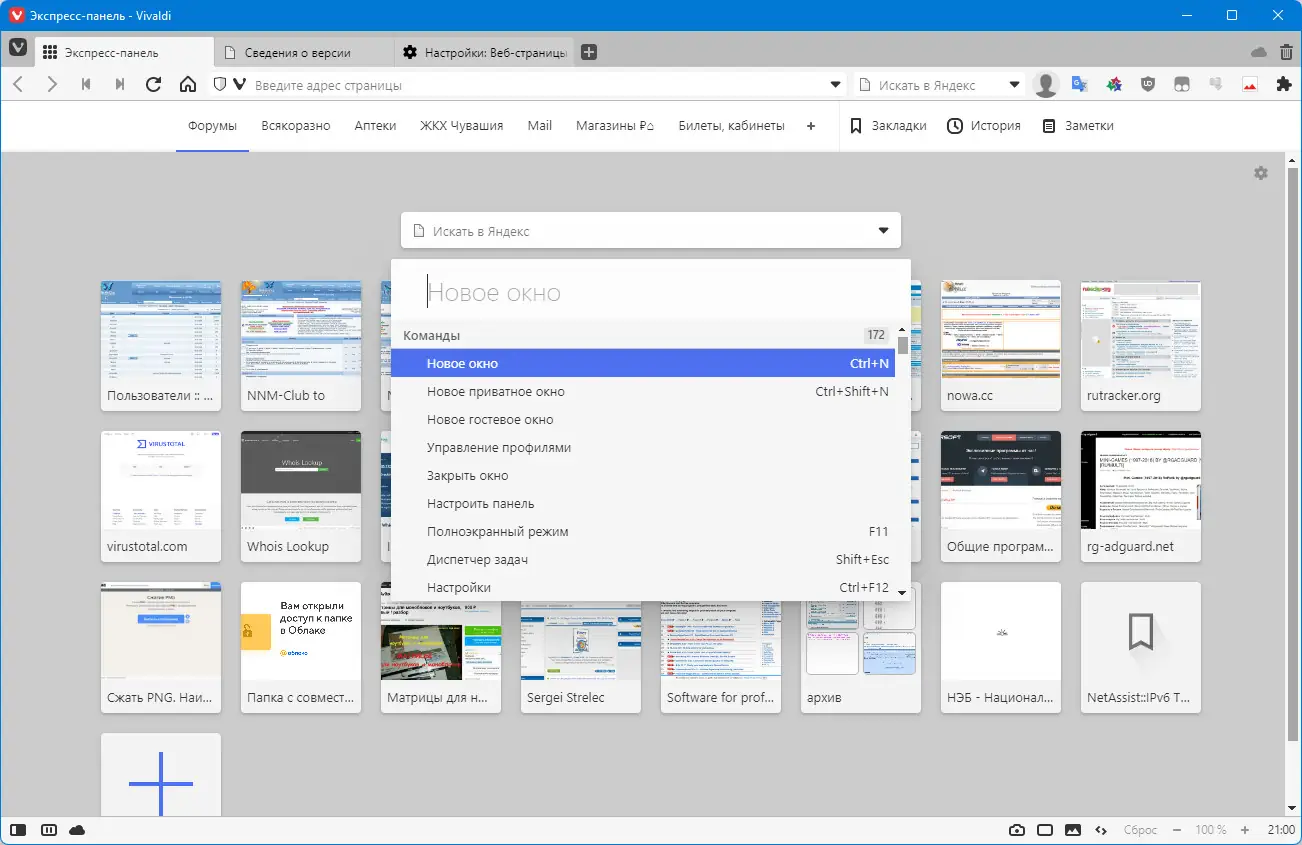Open sync cloud icon in status bar
The height and width of the screenshot is (845, 1302).
77,830
